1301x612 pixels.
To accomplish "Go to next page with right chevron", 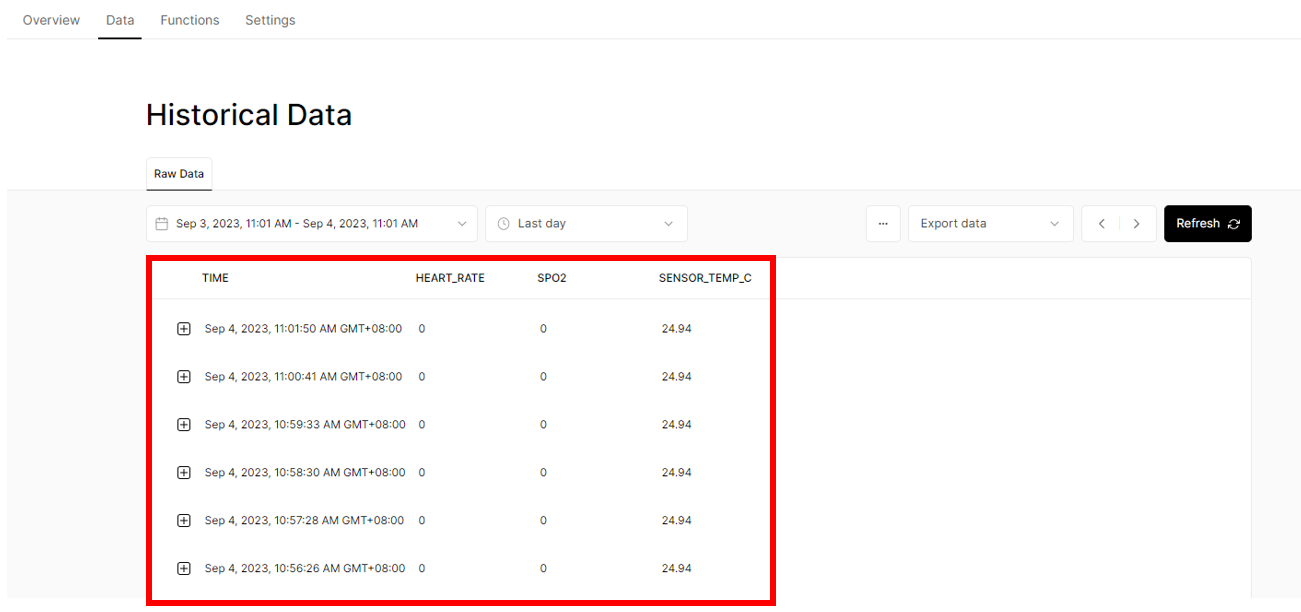I will pyautogui.click(x=1137, y=224).
